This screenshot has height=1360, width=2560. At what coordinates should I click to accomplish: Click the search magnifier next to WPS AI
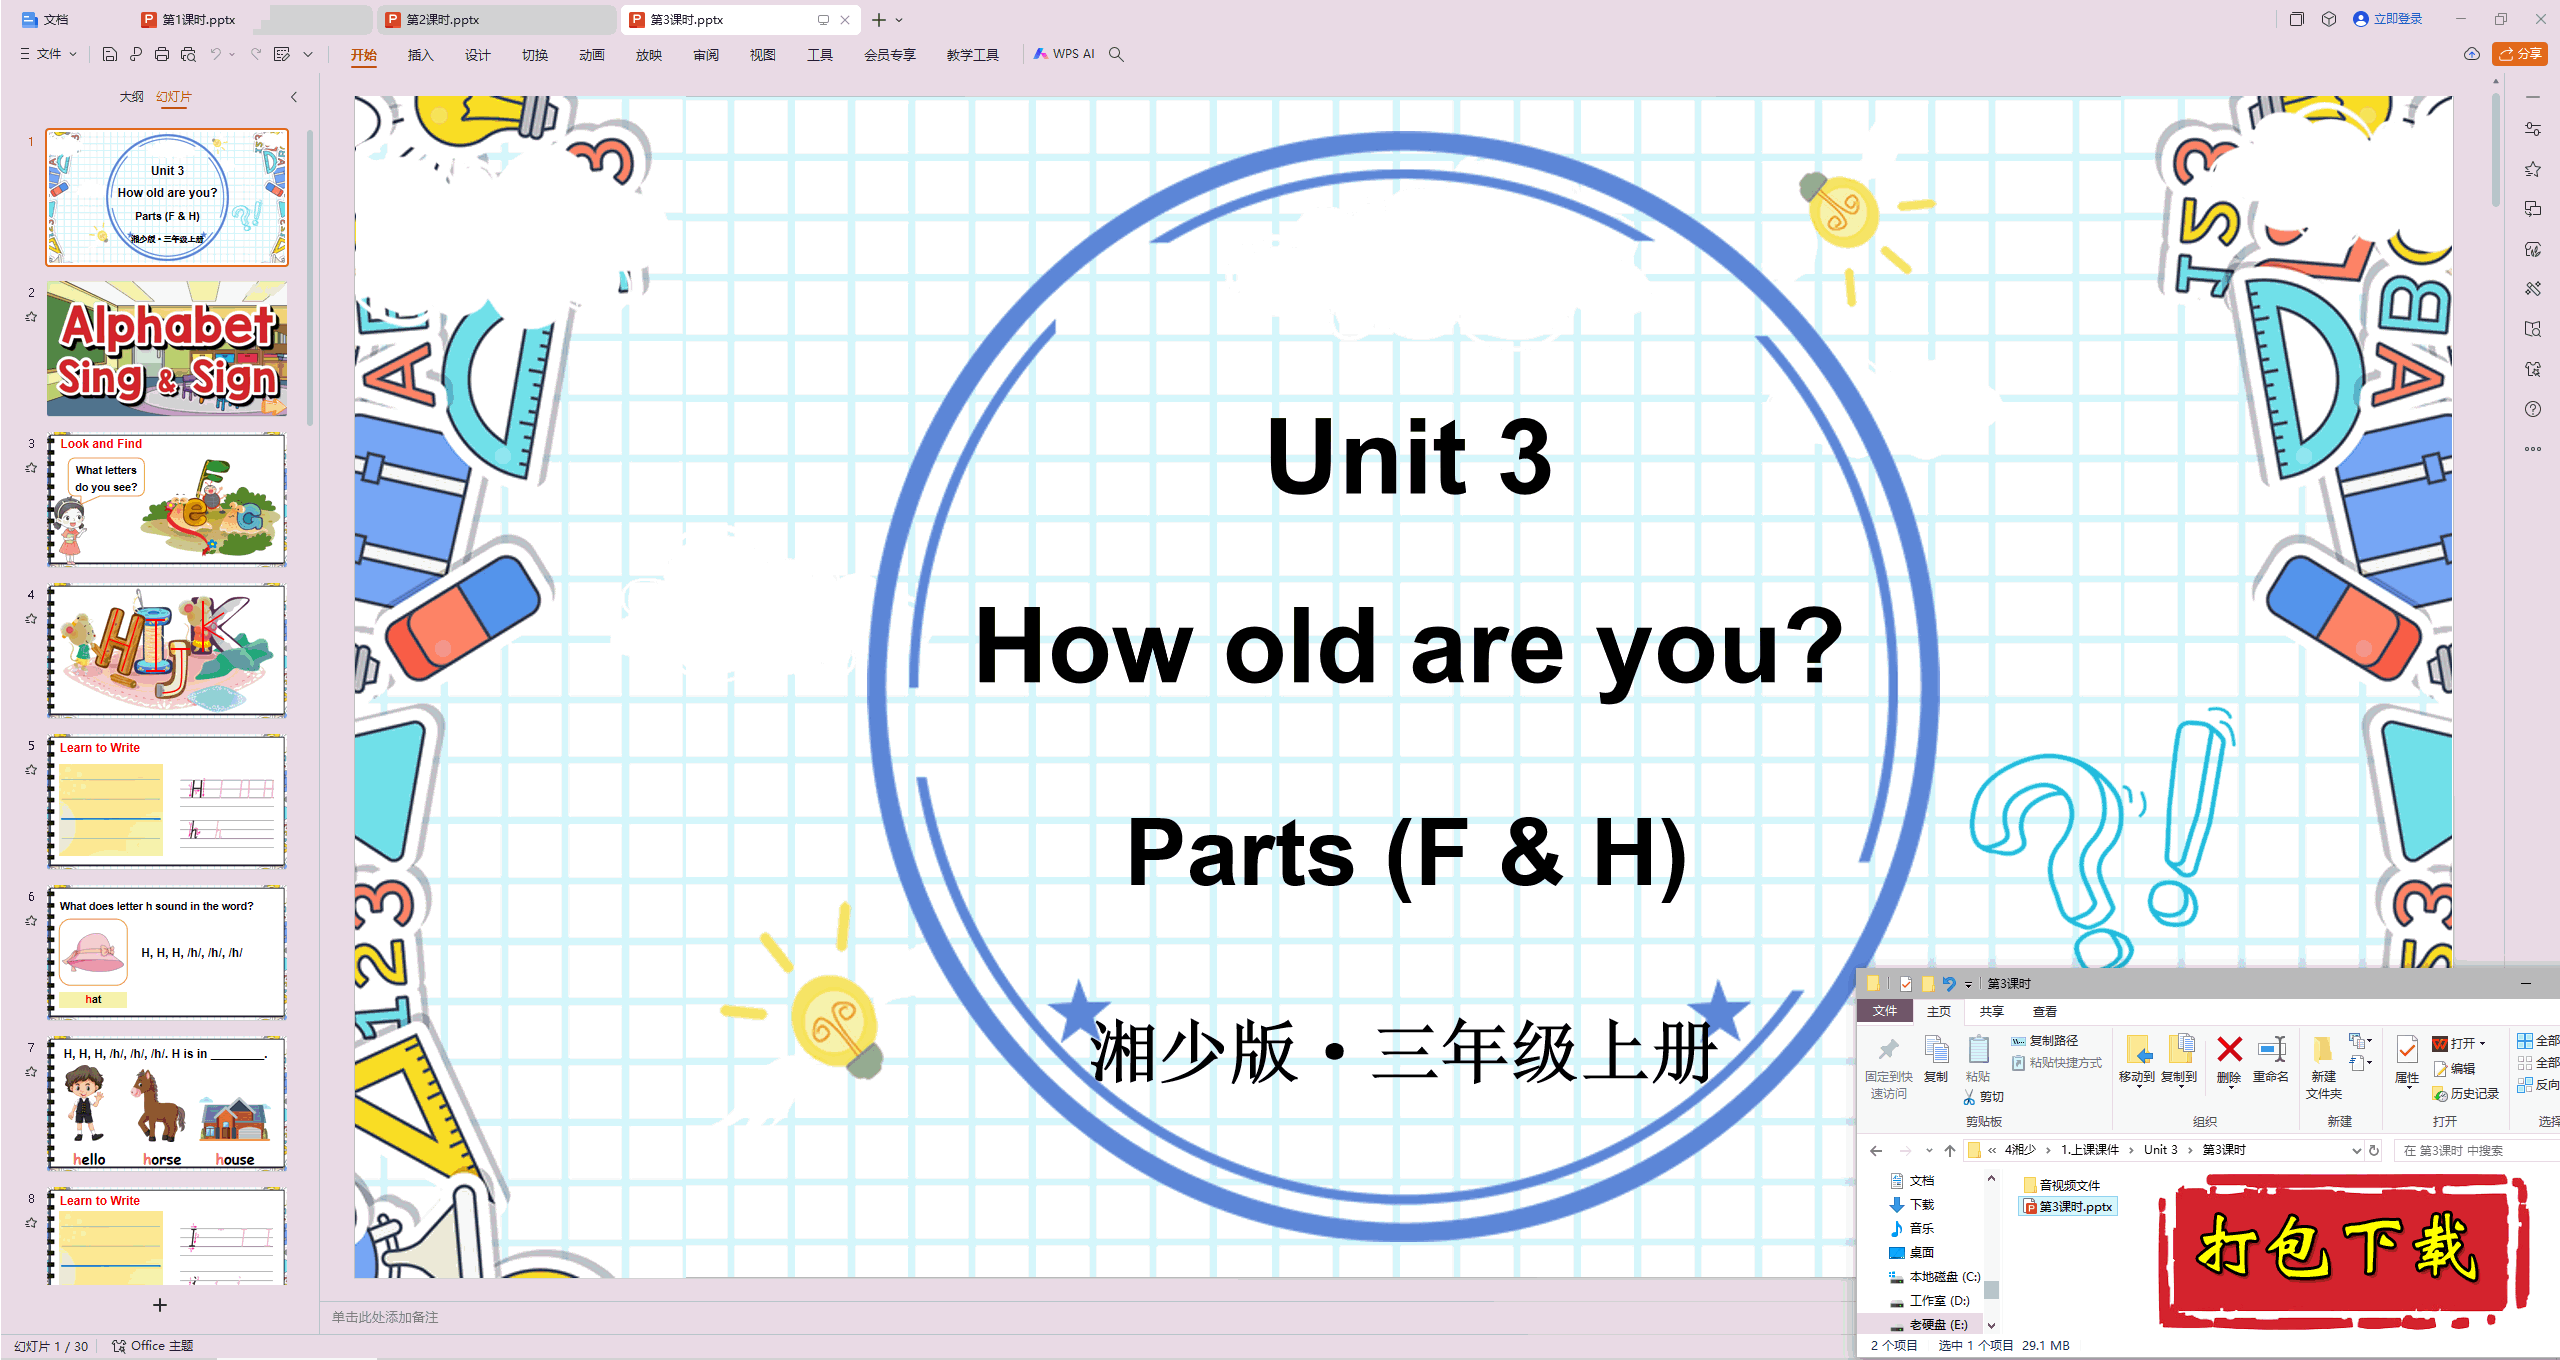(x=1117, y=54)
